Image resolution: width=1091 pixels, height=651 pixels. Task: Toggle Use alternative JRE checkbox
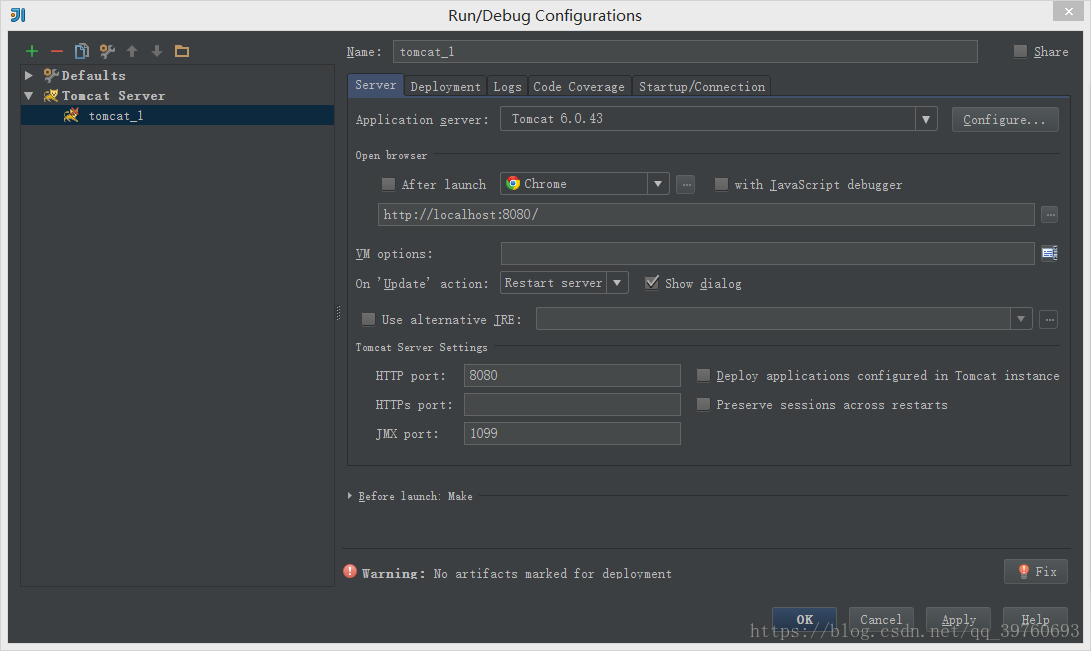368,319
